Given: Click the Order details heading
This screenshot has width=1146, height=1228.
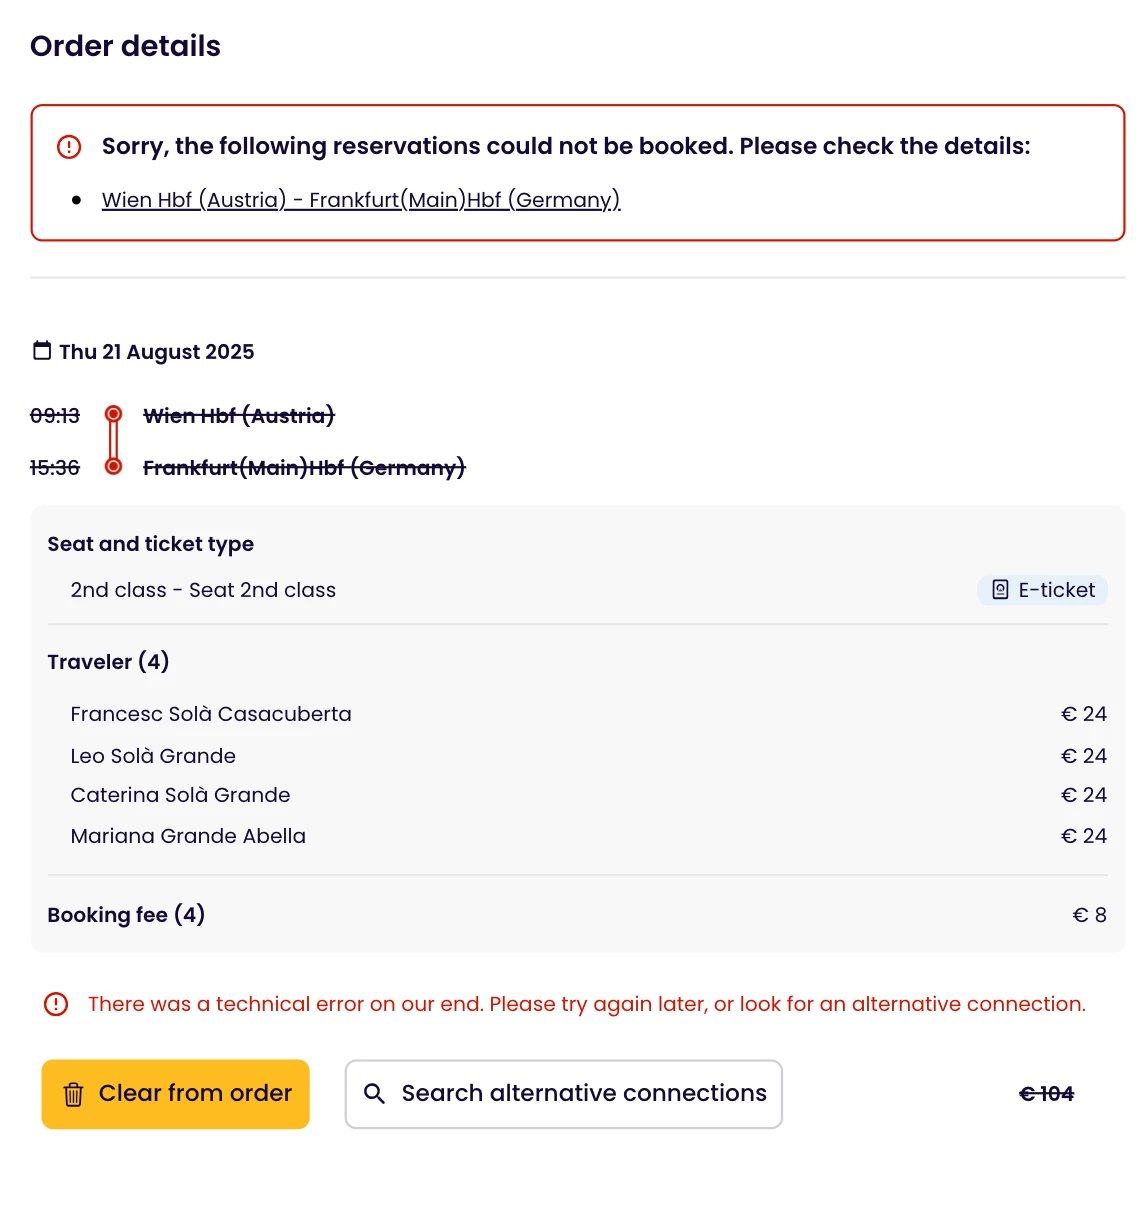Looking at the screenshot, I should pos(125,46).
